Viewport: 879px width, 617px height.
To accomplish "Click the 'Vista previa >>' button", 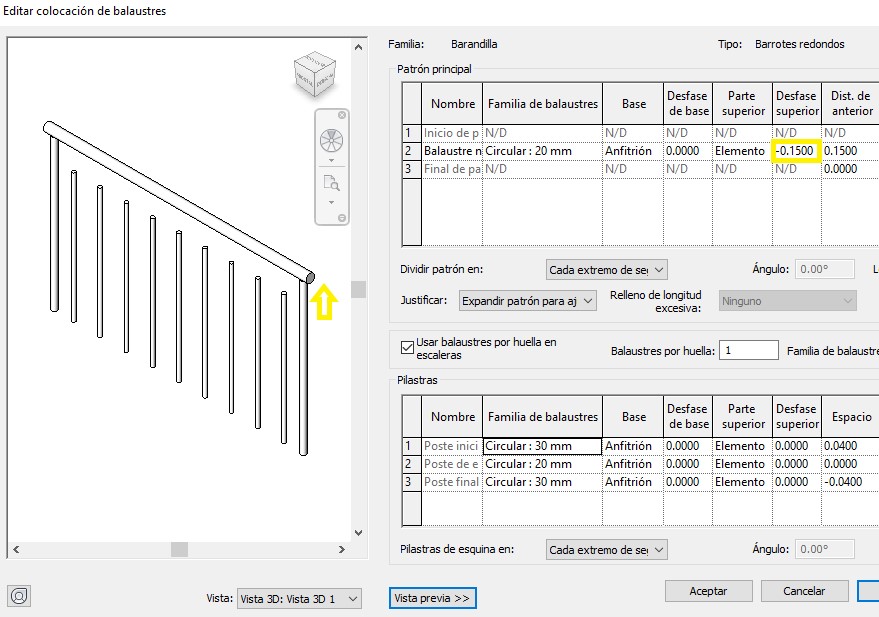I will [432, 598].
